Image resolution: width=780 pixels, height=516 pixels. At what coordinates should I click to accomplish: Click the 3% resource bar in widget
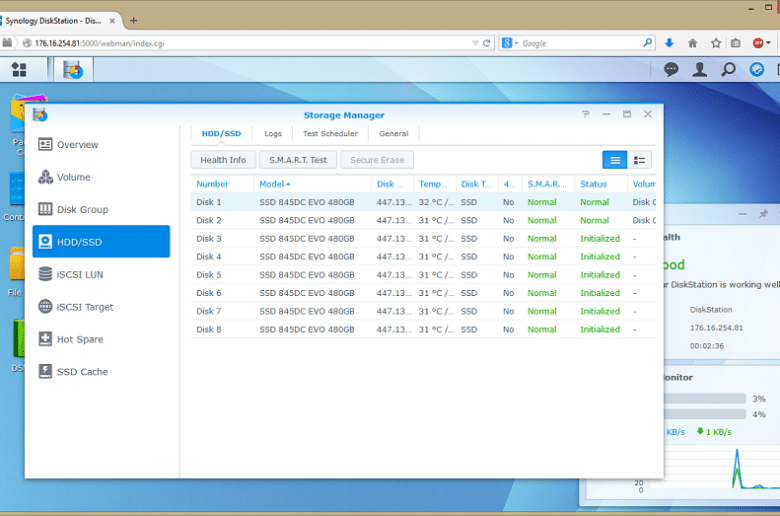tap(705, 399)
